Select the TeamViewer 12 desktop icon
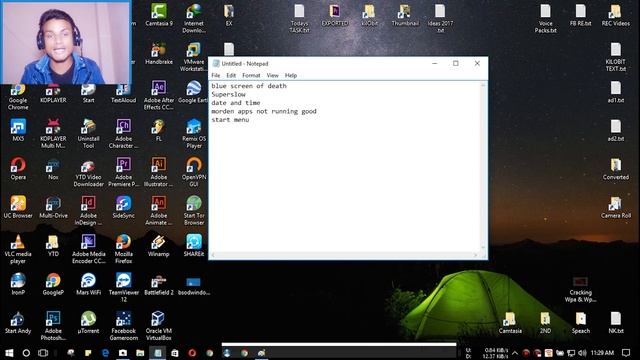This screenshot has width=640, height=360. tap(124, 287)
